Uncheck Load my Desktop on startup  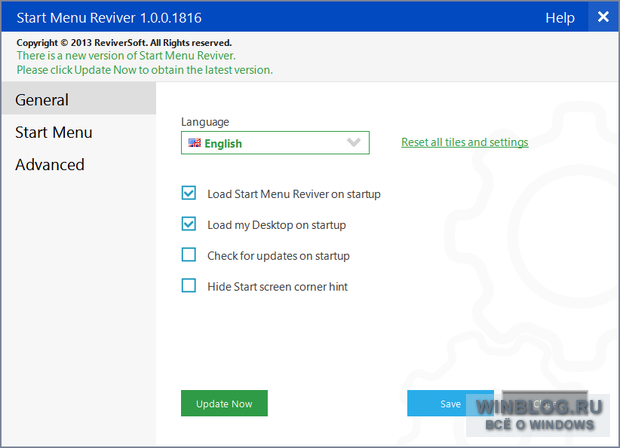[x=189, y=224]
